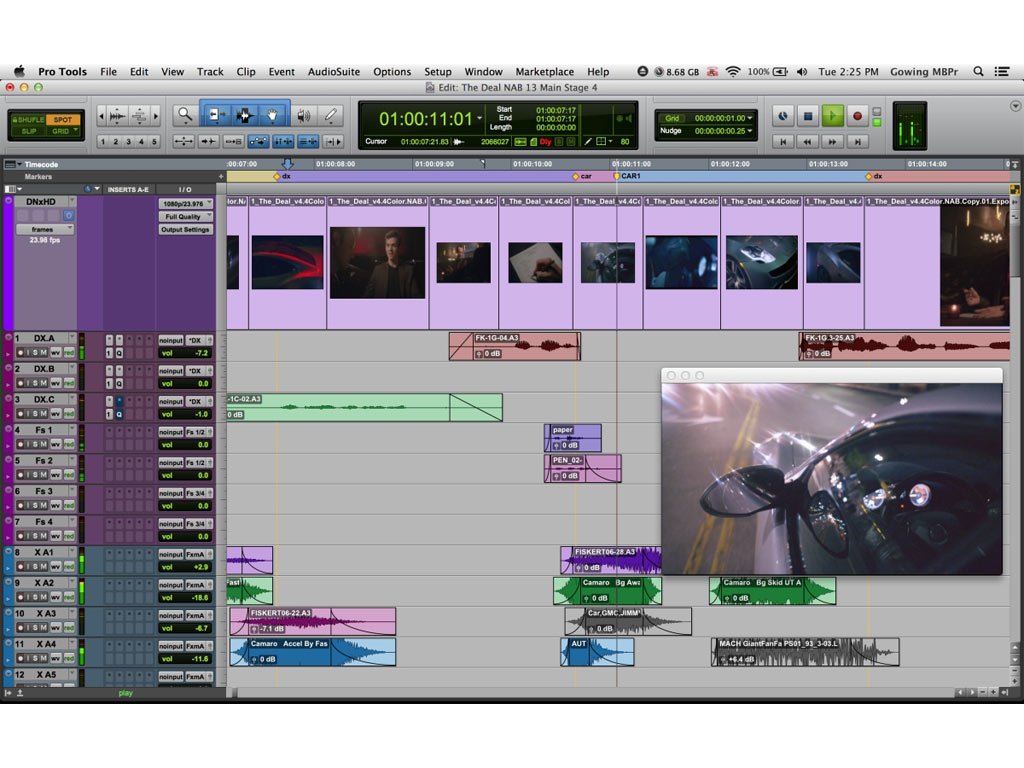The image size is (1024, 768).
Task: Open the AudioSuite menu
Action: 333,72
